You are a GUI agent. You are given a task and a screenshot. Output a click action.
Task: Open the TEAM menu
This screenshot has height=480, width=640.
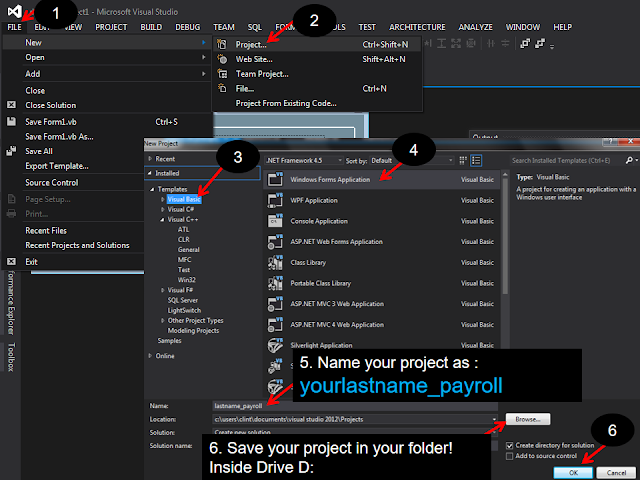(224, 27)
